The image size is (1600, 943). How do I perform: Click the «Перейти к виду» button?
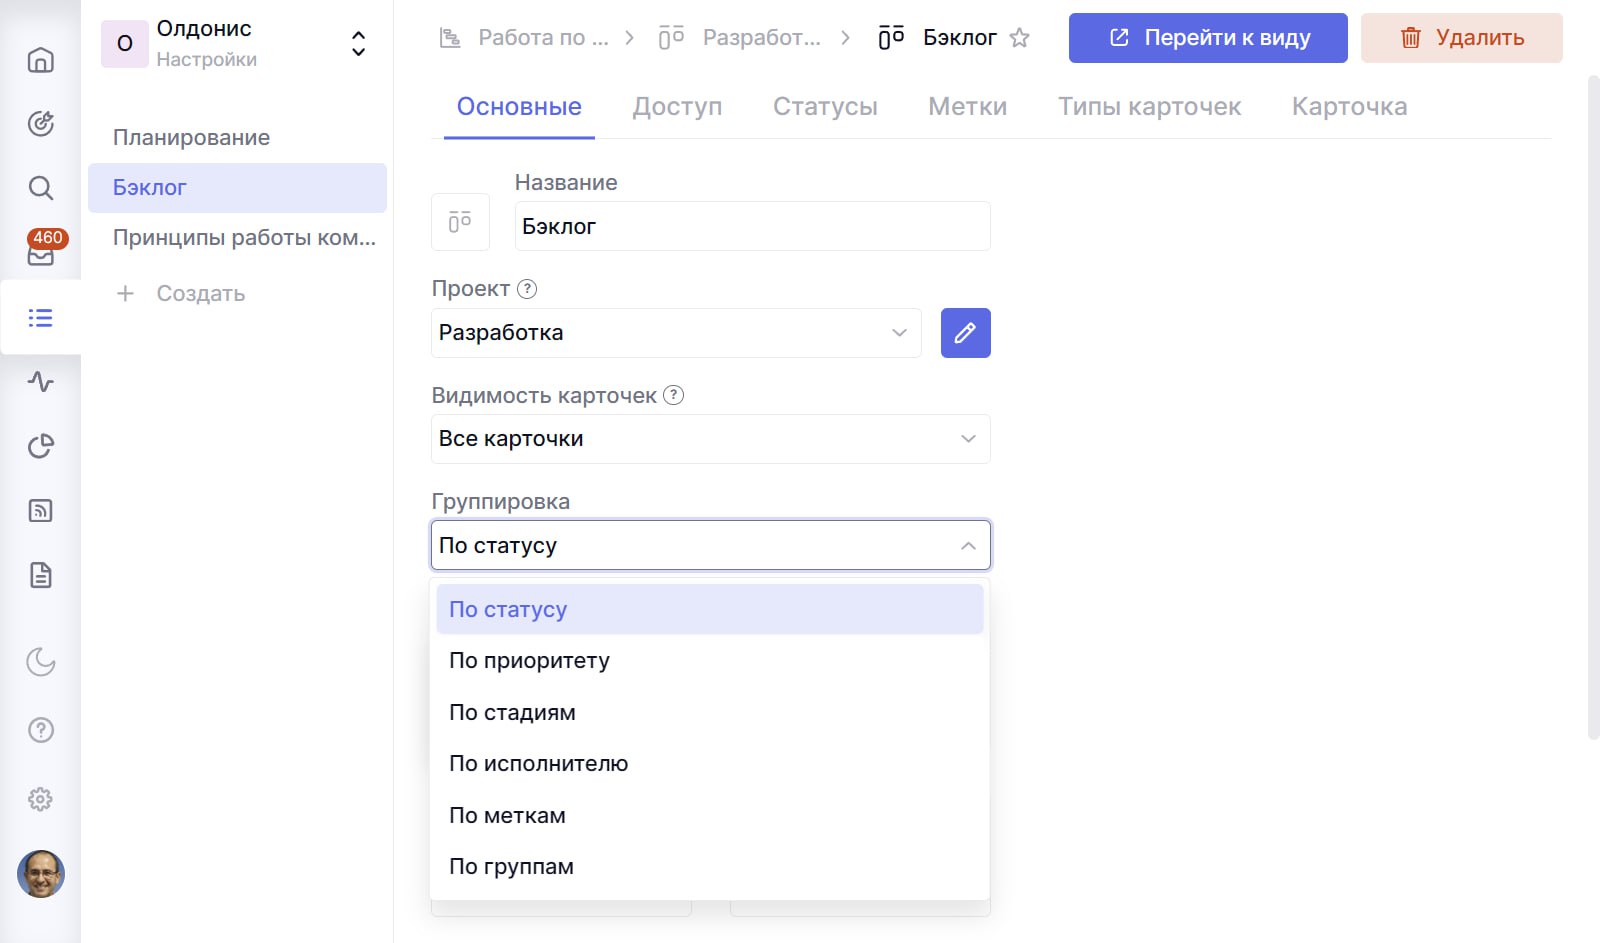coord(1207,38)
